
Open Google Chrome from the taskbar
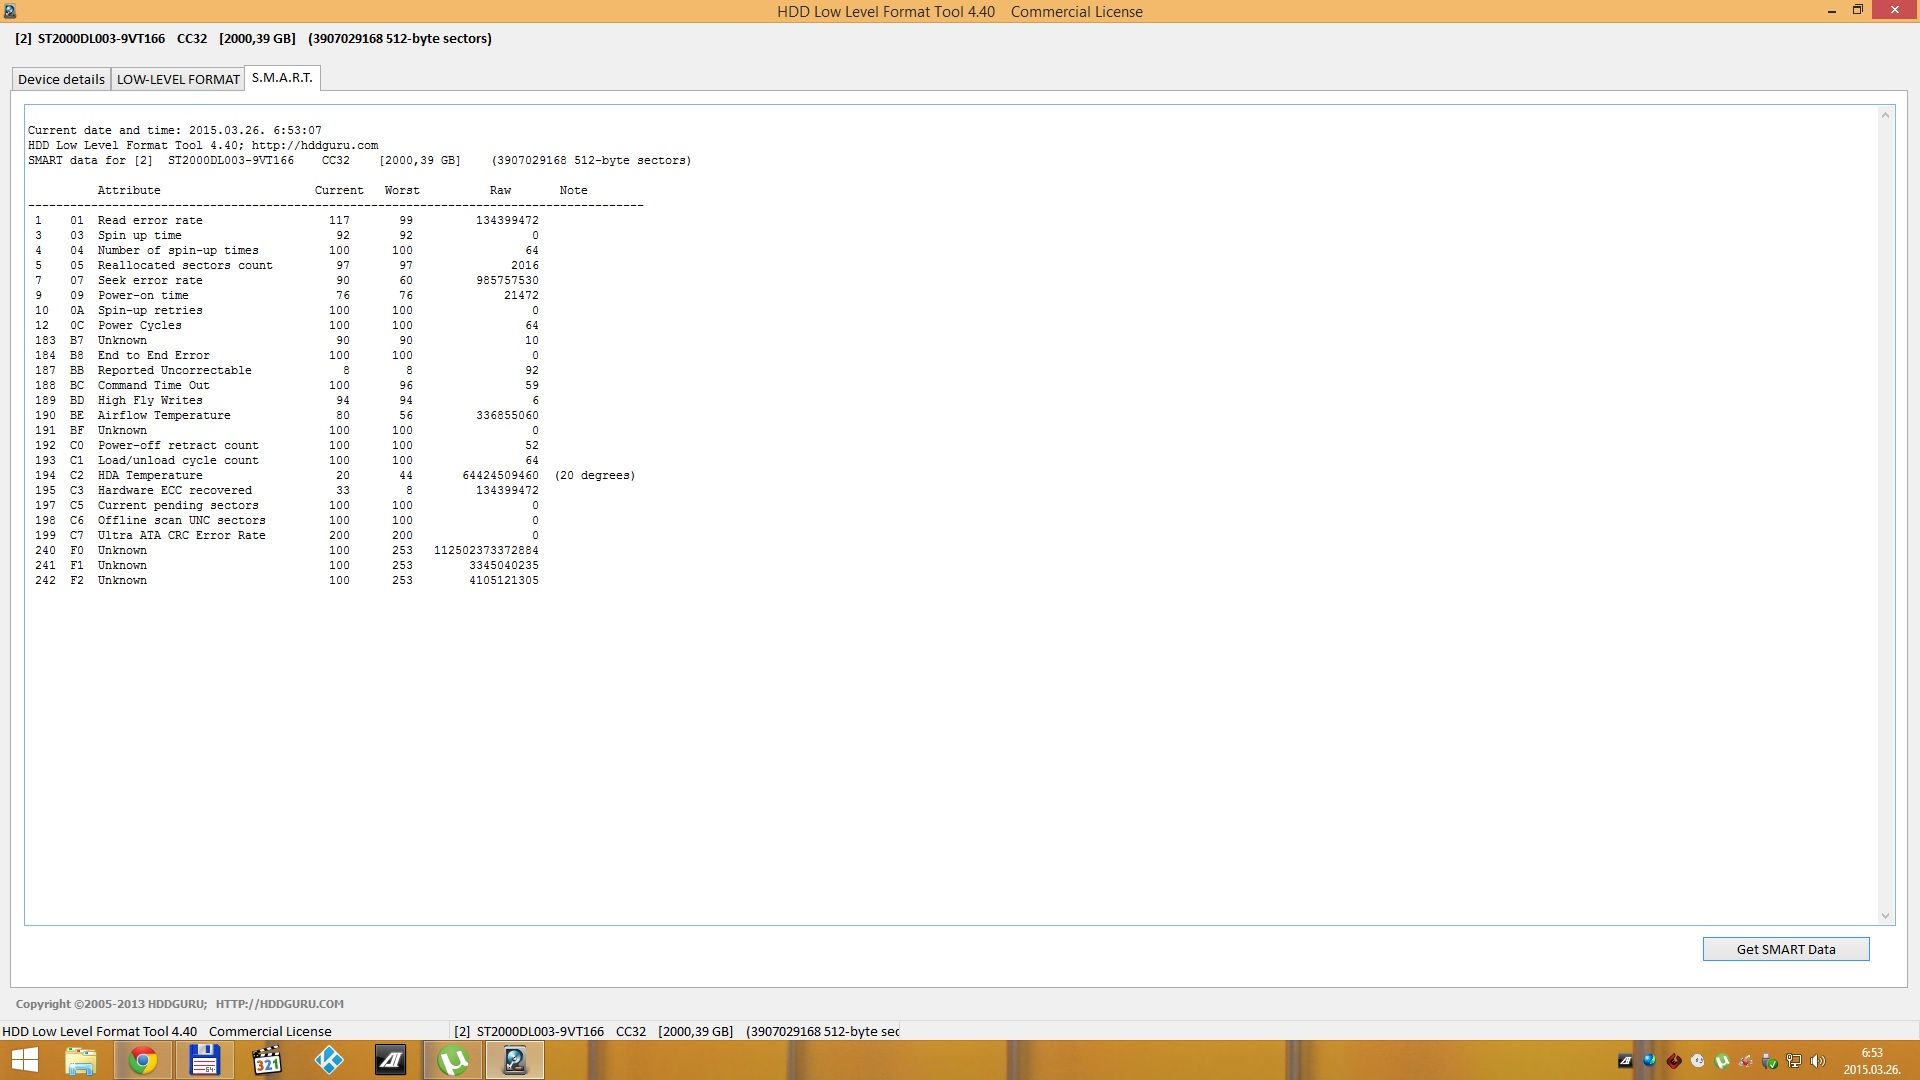coord(143,1060)
